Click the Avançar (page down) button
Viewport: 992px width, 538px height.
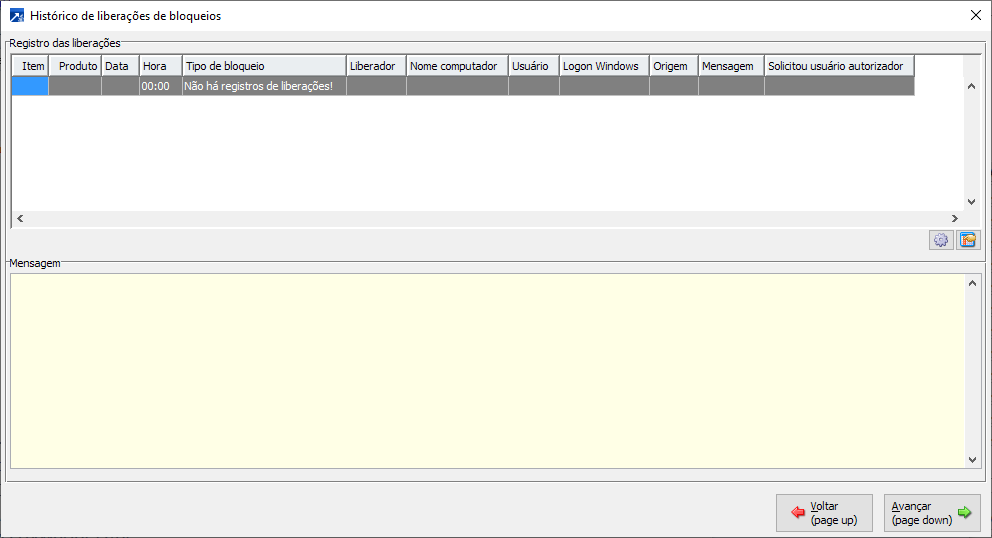click(x=932, y=513)
